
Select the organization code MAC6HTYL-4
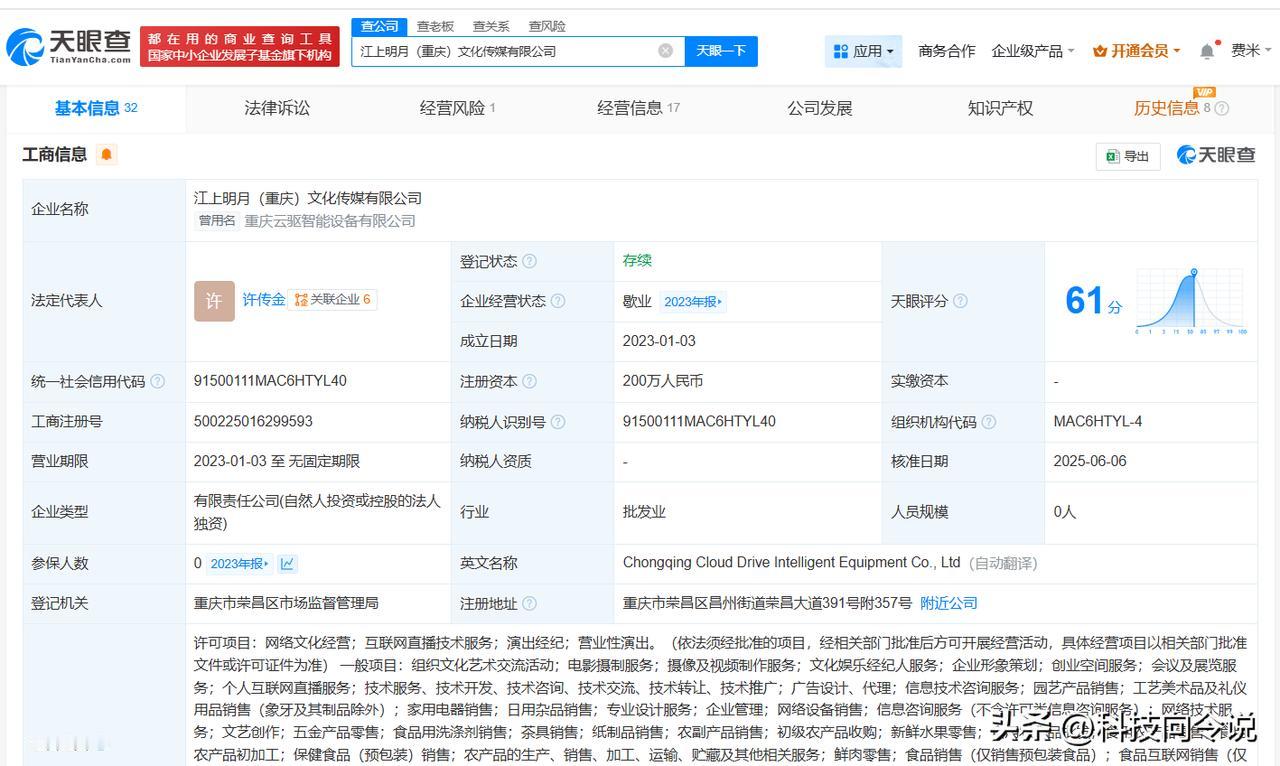(x=1098, y=422)
